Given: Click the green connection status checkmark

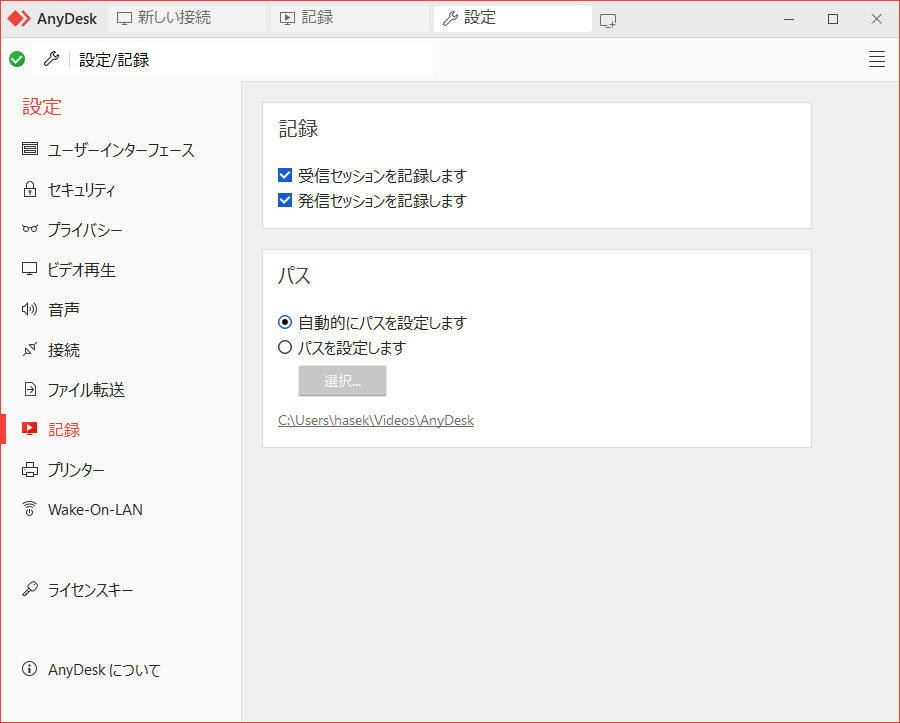Looking at the screenshot, I should (x=17, y=59).
